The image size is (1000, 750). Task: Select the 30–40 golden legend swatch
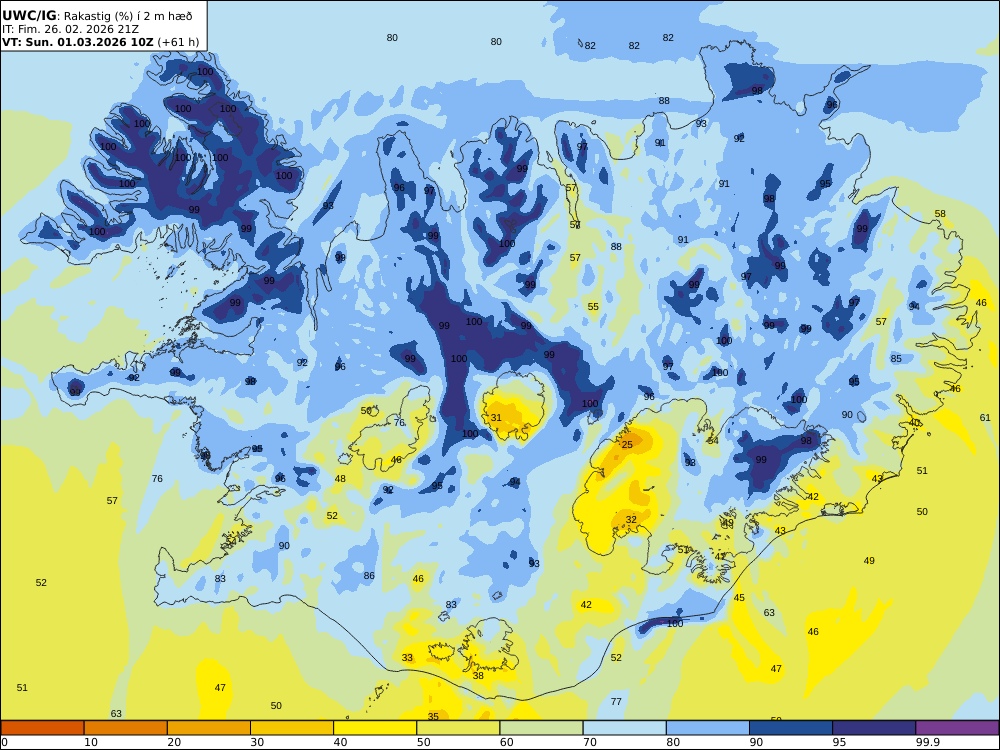[x=292, y=728]
